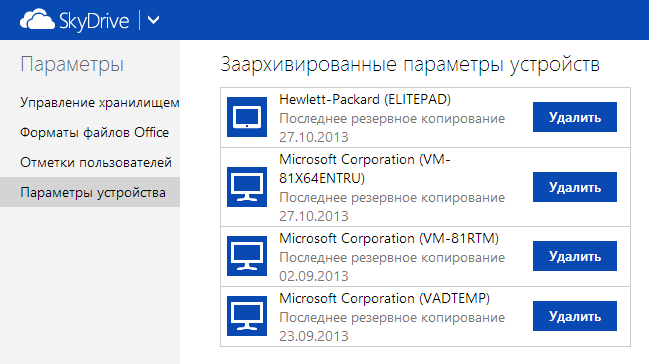This screenshot has width=649, height=364.
Task: Click the SkyDrive cloud logo icon
Action: pos(37,19)
